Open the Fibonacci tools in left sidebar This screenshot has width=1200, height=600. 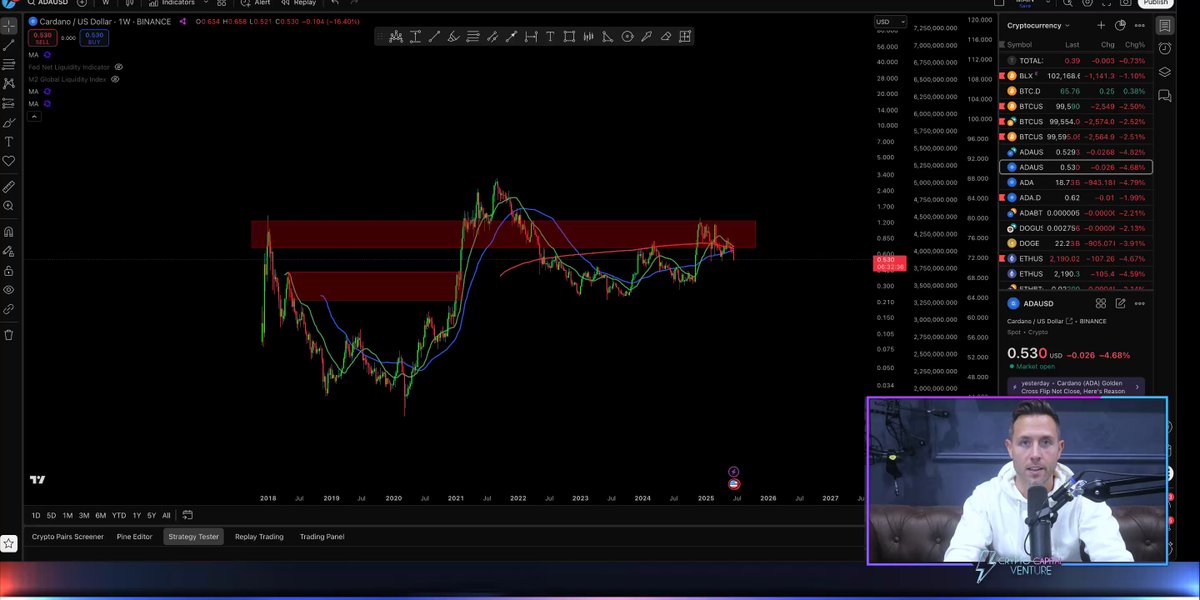coord(9,64)
